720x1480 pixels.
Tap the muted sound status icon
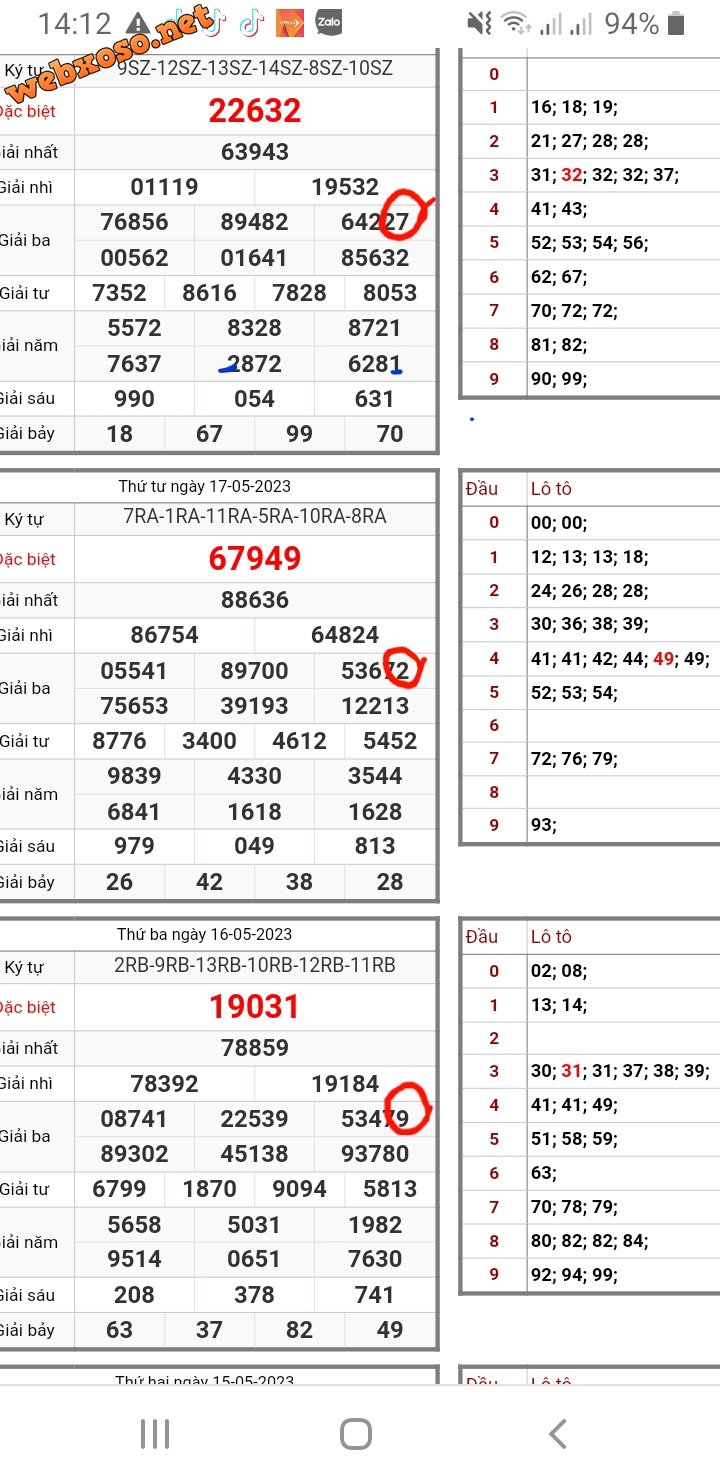click(480, 23)
